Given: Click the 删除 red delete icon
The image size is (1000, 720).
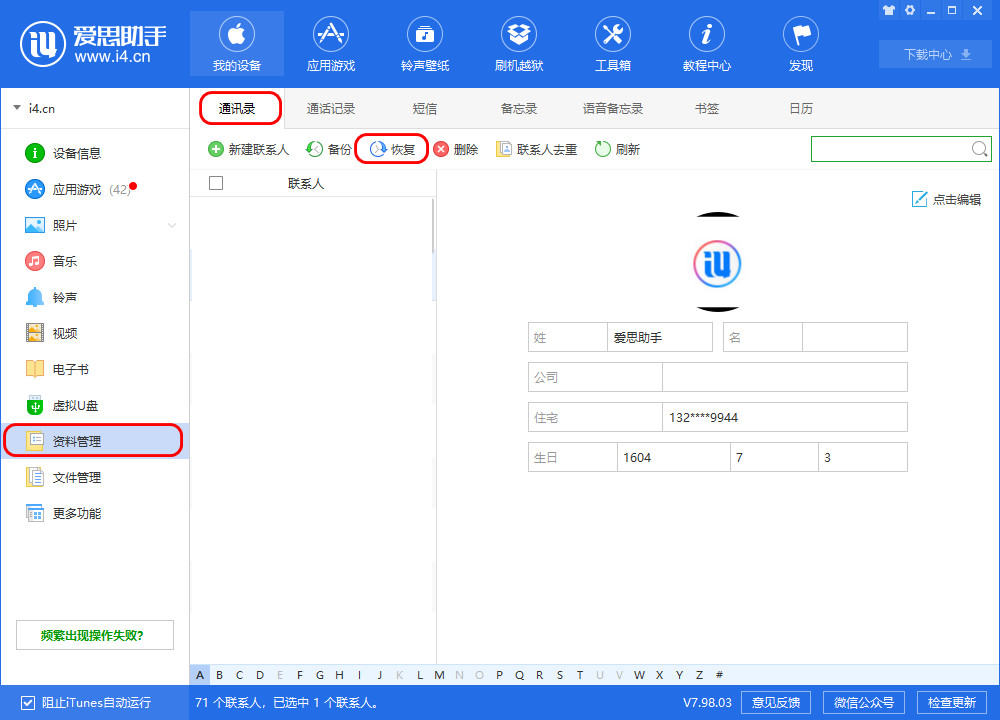Looking at the screenshot, I should (x=441, y=150).
